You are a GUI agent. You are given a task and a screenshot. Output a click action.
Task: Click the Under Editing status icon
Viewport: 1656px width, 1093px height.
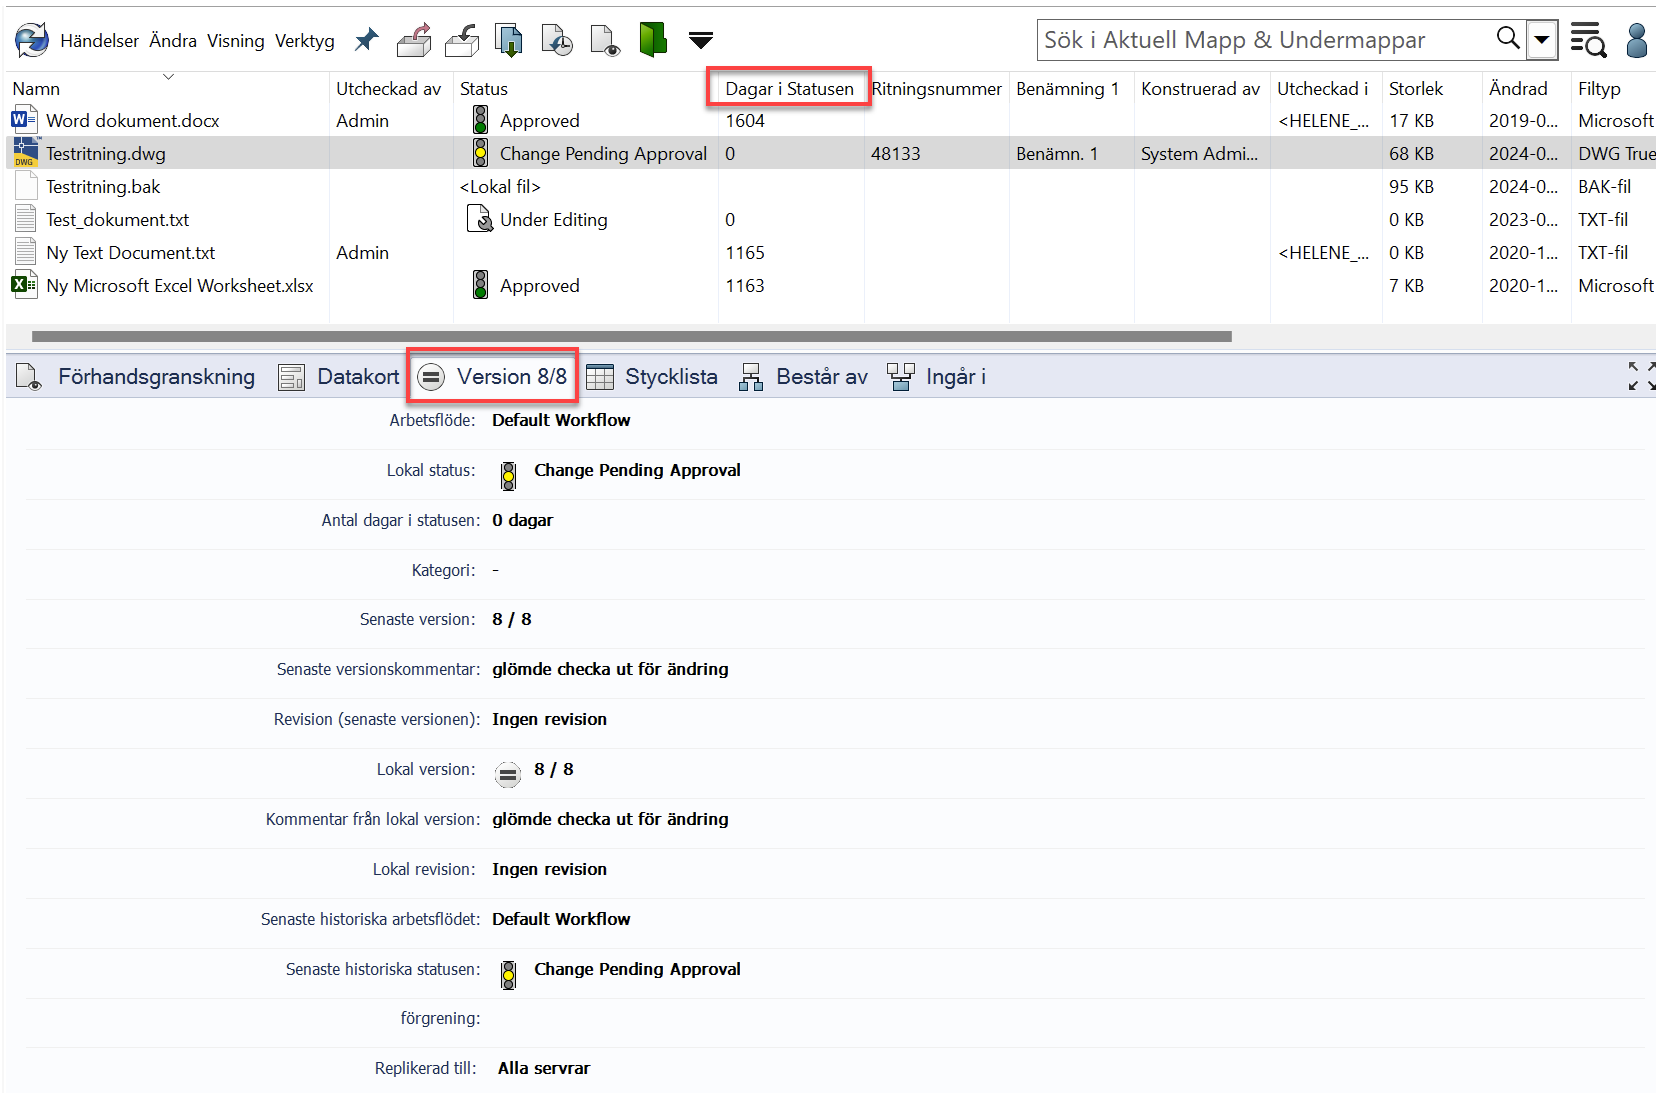point(480,219)
